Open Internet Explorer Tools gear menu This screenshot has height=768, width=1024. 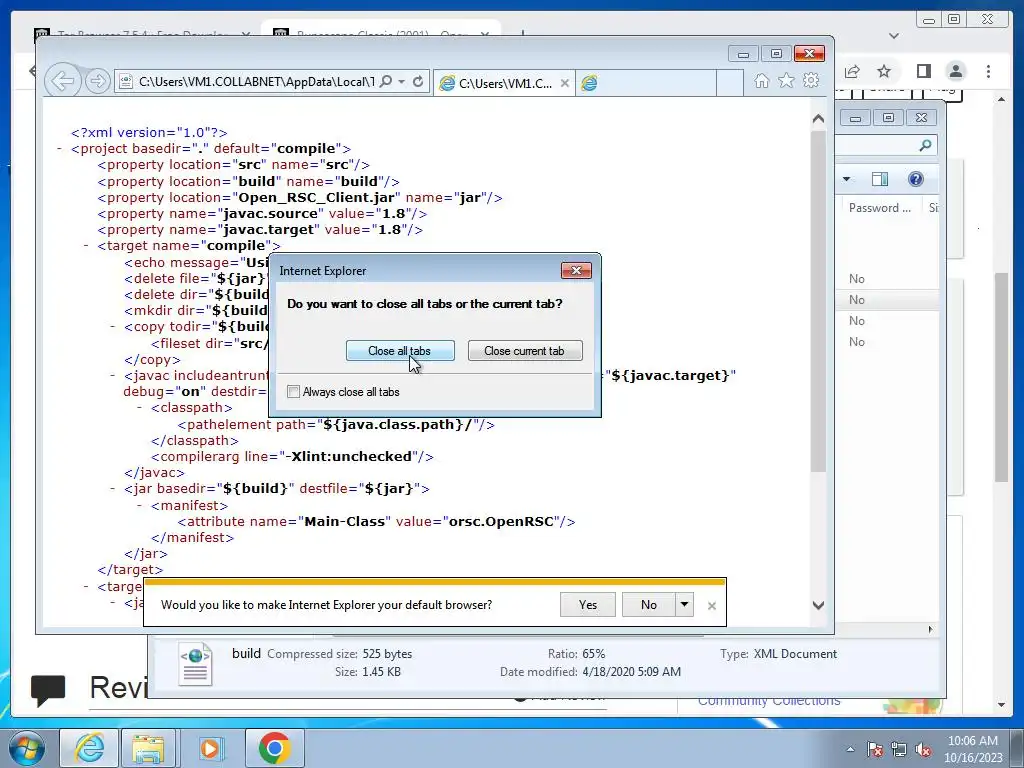point(811,81)
